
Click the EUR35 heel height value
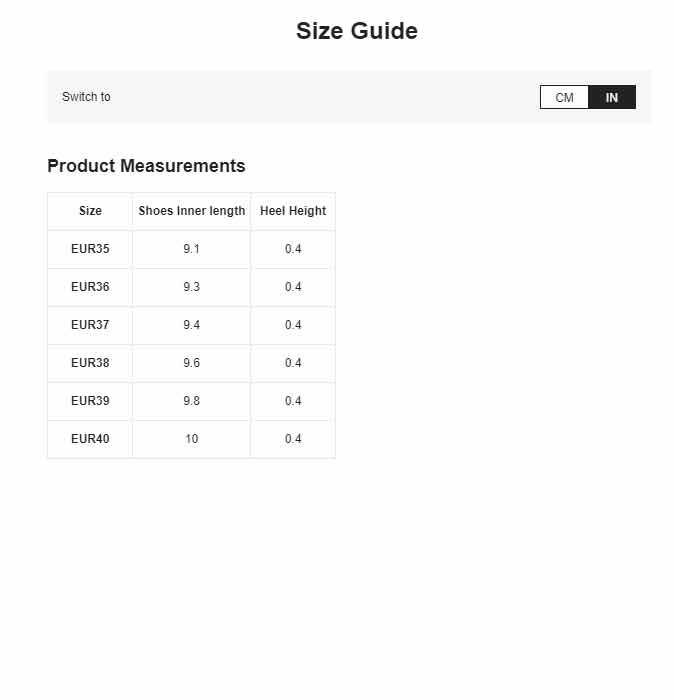pos(293,249)
